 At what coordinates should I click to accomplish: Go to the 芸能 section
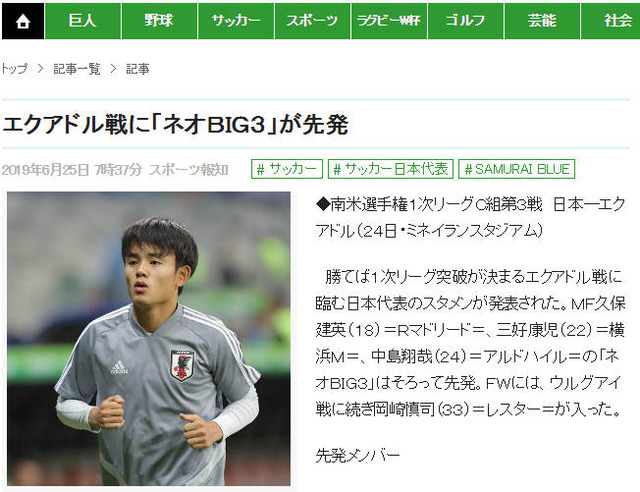click(542, 21)
